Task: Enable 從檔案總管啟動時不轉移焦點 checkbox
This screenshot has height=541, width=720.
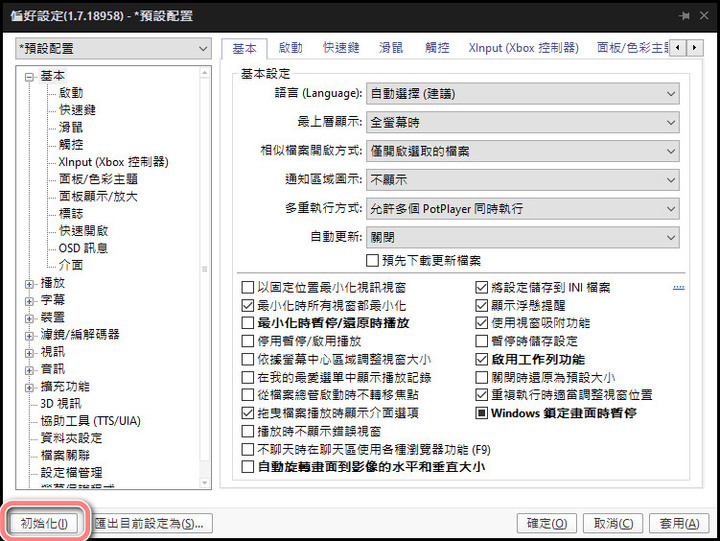Action: 248,395
